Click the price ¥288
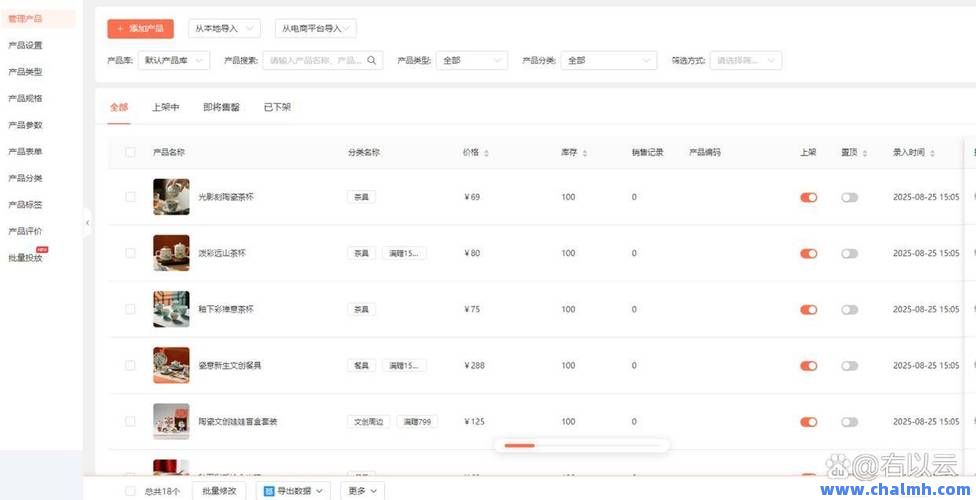Screen dimensions: 976x500 pos(474,366)
